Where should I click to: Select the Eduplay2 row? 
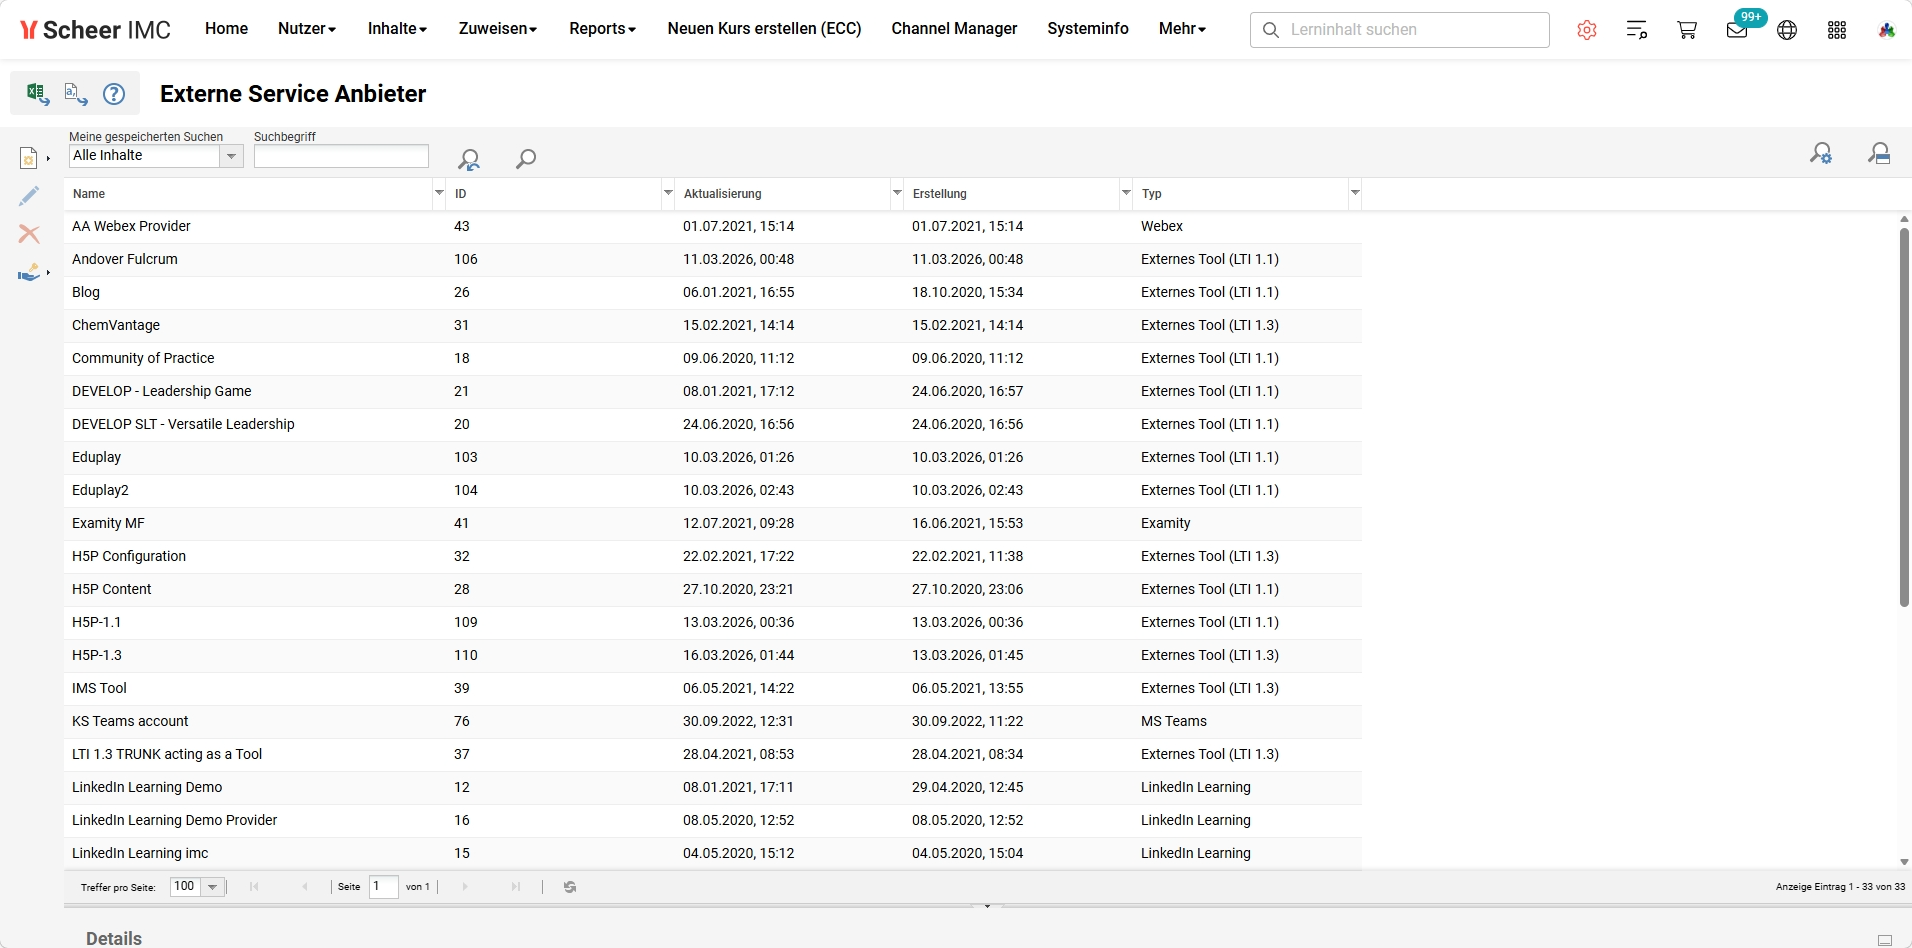click(712, 491)
